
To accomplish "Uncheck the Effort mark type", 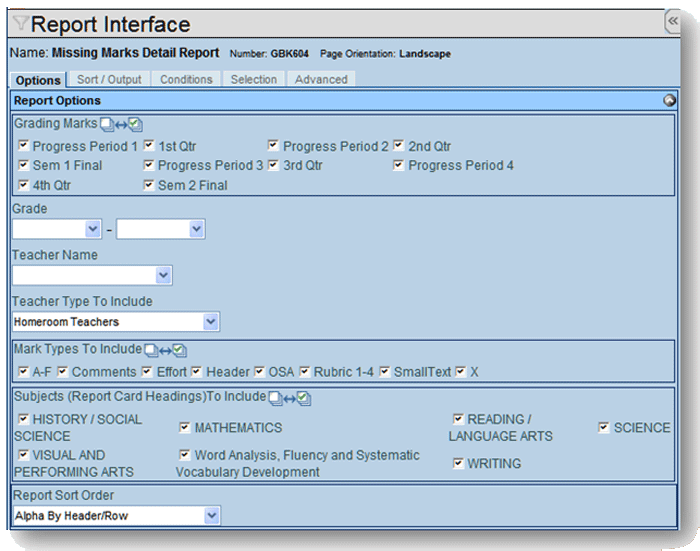I will coord(147,371).
